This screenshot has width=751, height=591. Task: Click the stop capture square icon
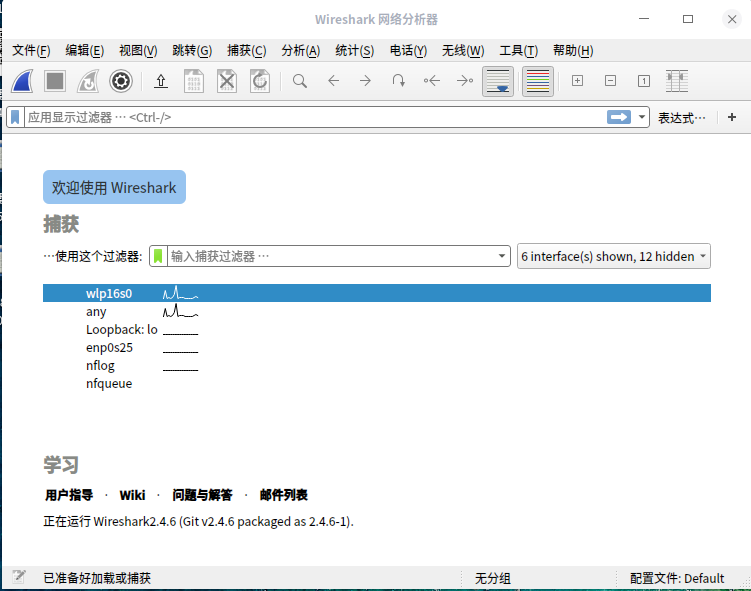click(55, 81)
